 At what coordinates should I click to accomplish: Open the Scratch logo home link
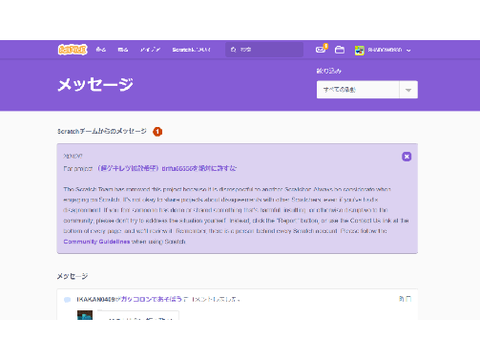(x=73, y=50)
